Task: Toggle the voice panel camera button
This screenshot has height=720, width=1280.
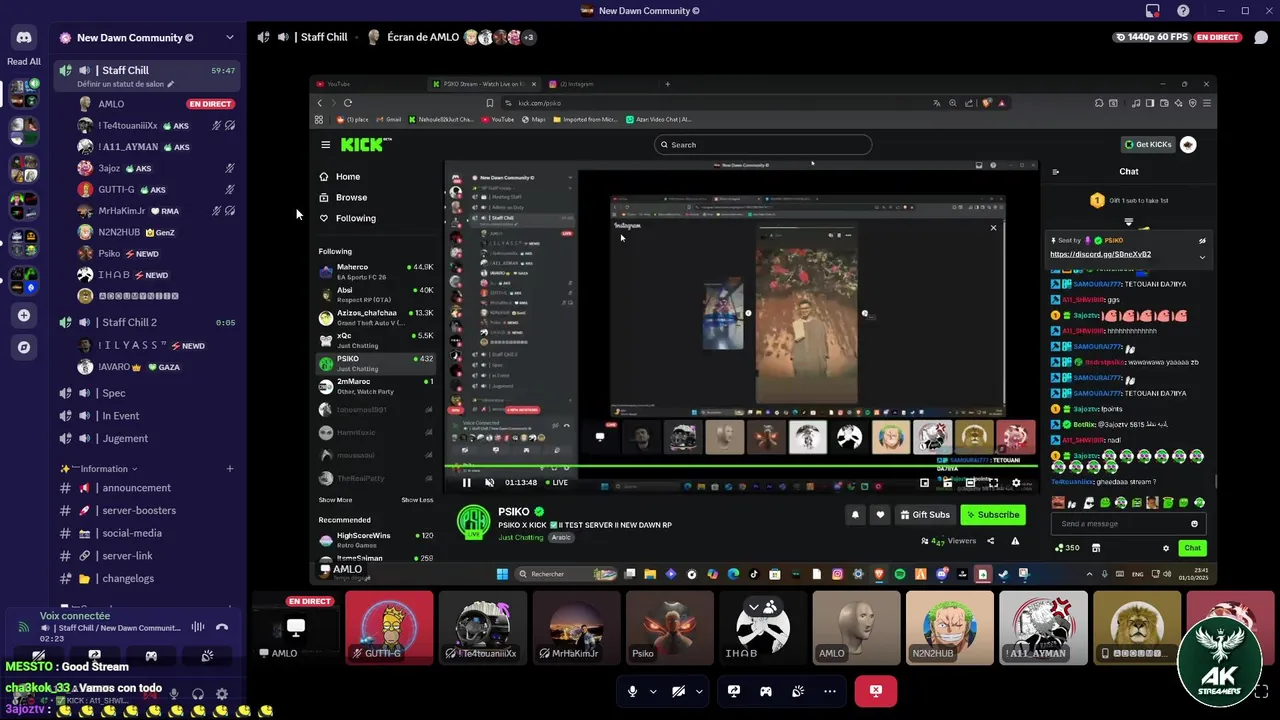Action: [x=38, y=656]
